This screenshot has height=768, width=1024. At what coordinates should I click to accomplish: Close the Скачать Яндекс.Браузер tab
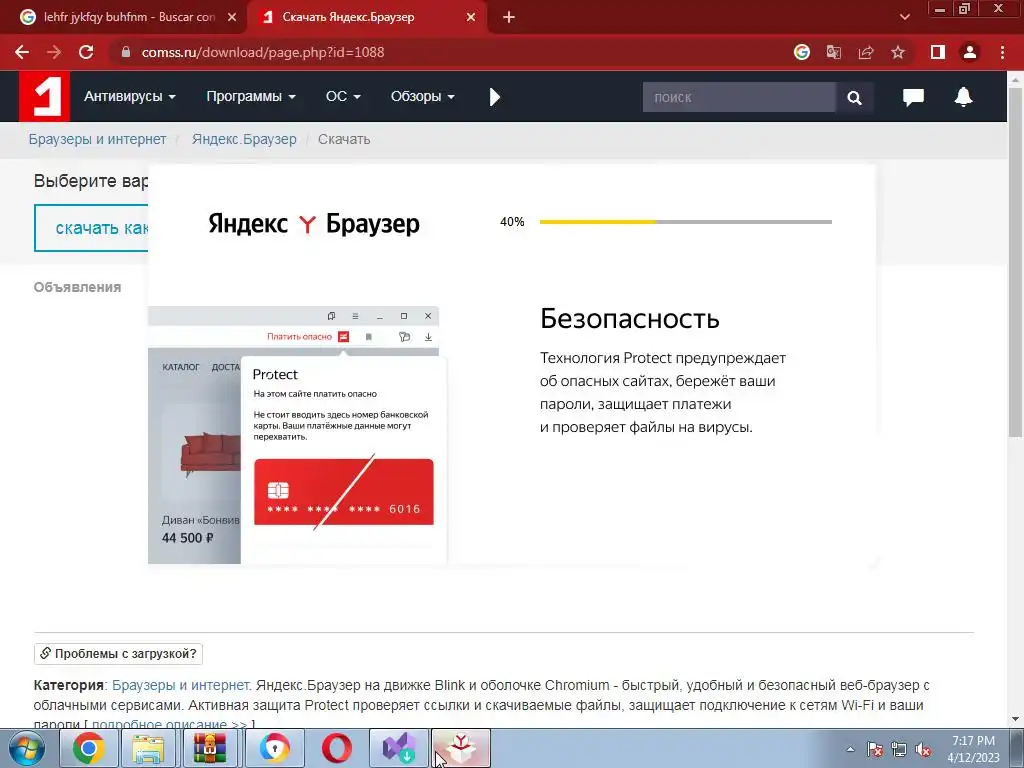click(471, 18)
